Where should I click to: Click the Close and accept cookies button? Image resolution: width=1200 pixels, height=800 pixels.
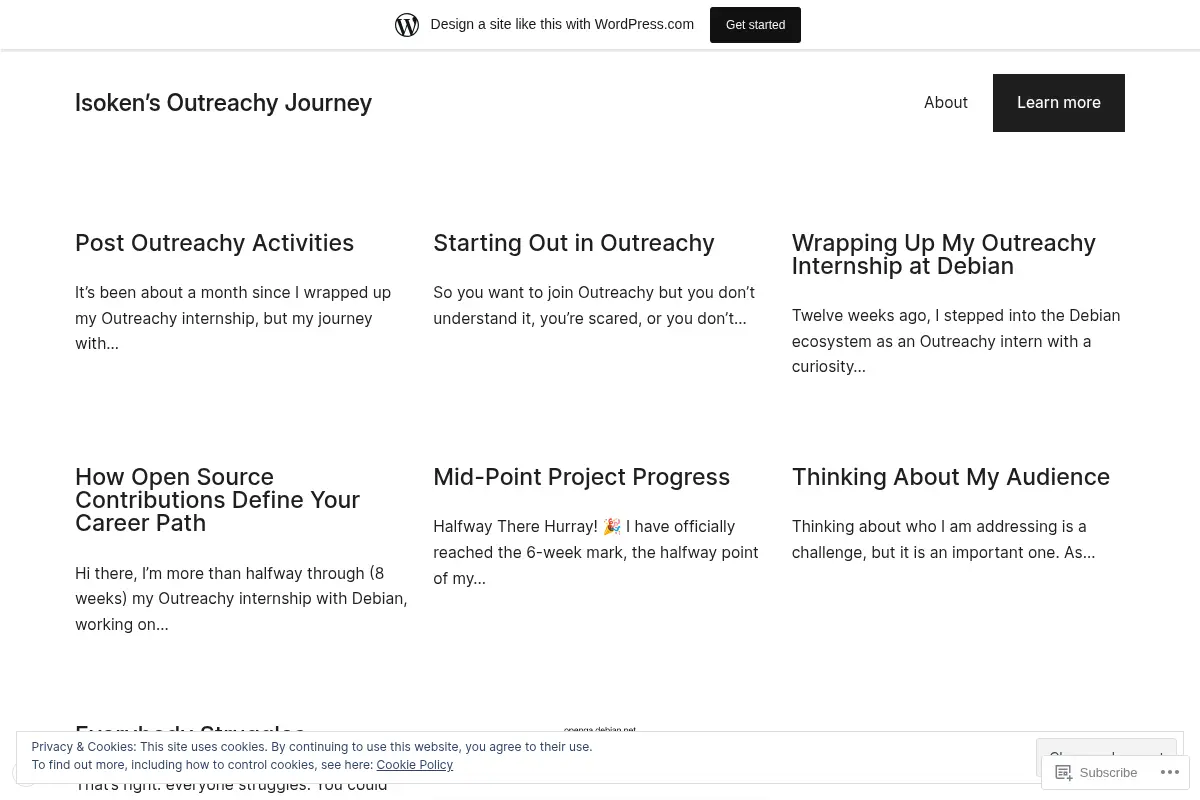[1106, 757]
